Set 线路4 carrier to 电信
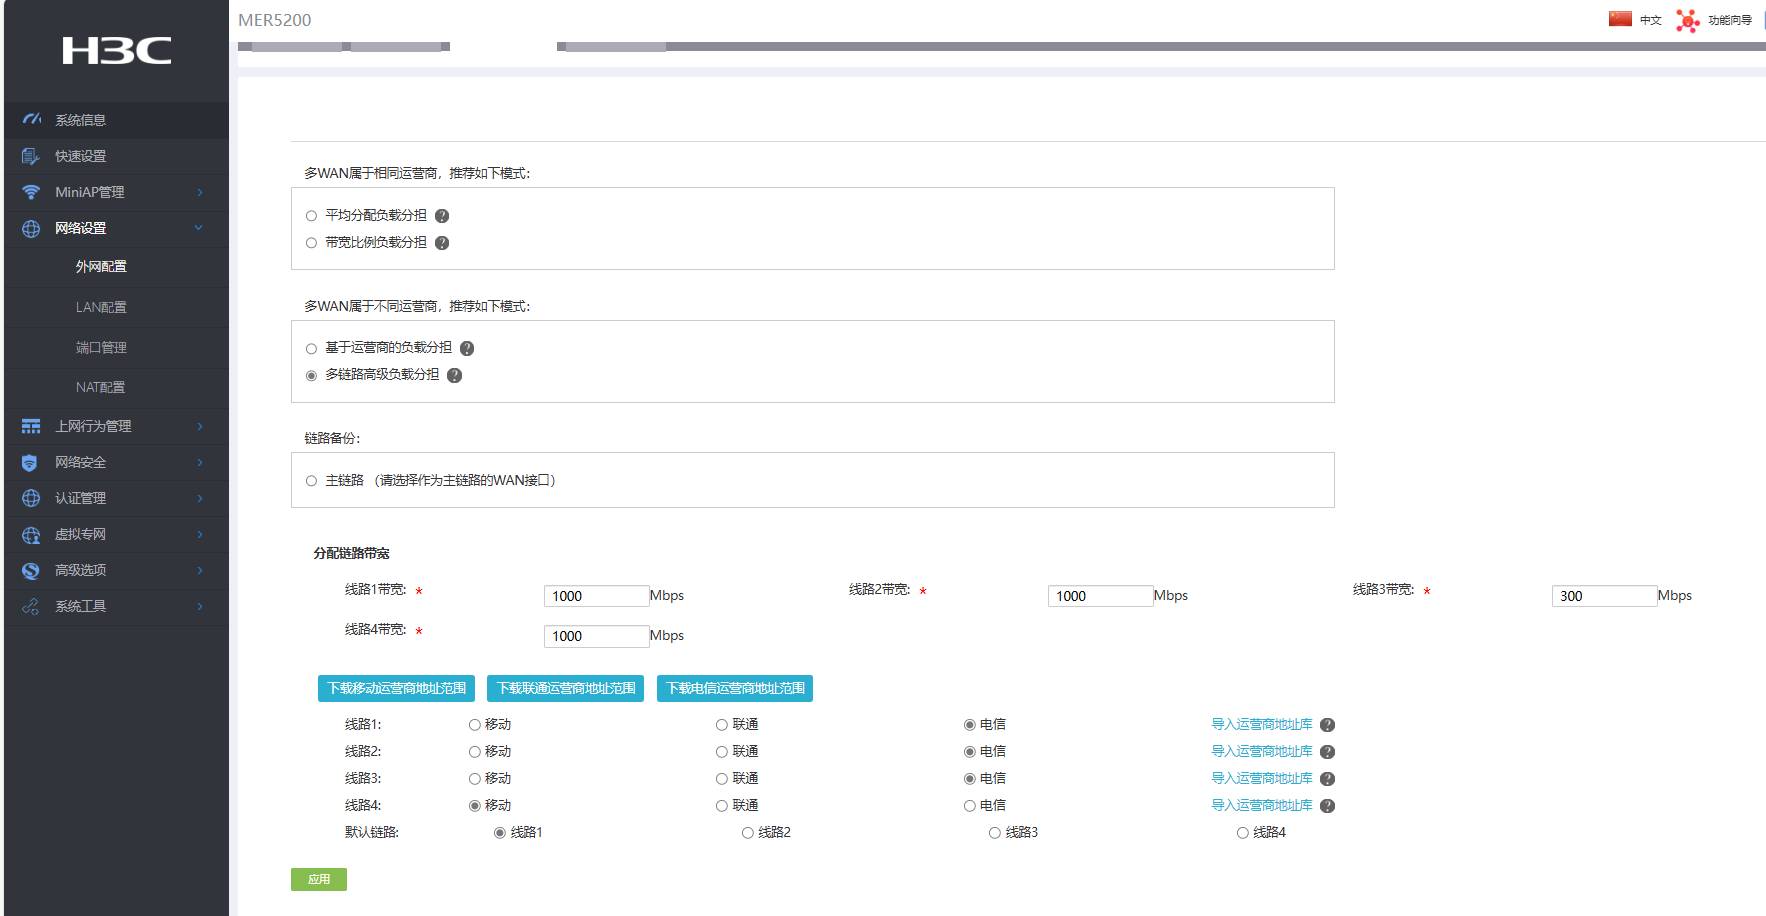Image resolution: width=1766 pixels, height=916 pixels. coord(970,806)
